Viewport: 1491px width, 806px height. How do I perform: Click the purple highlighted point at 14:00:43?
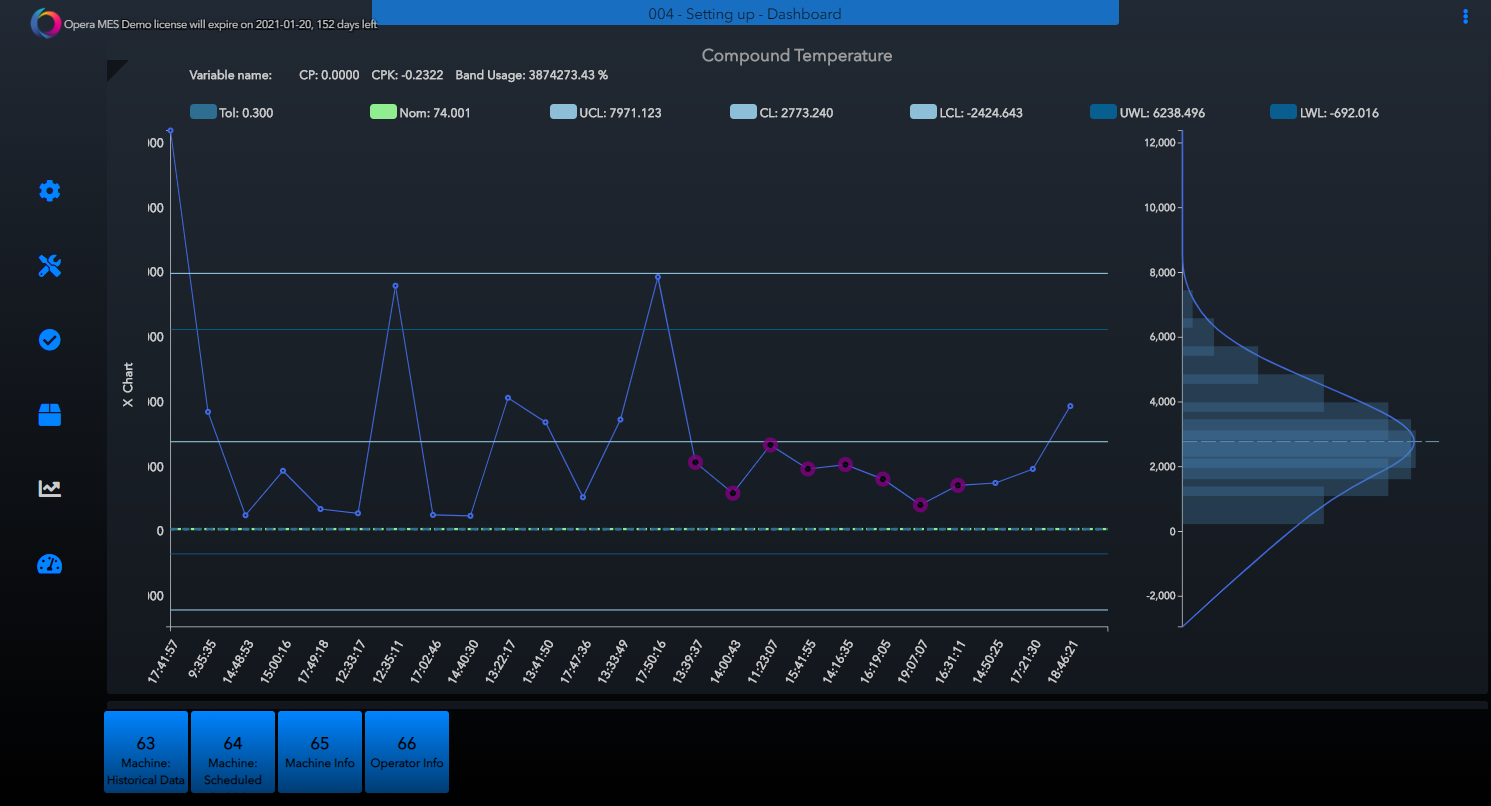pyautogui.click(x=733, y=493)
